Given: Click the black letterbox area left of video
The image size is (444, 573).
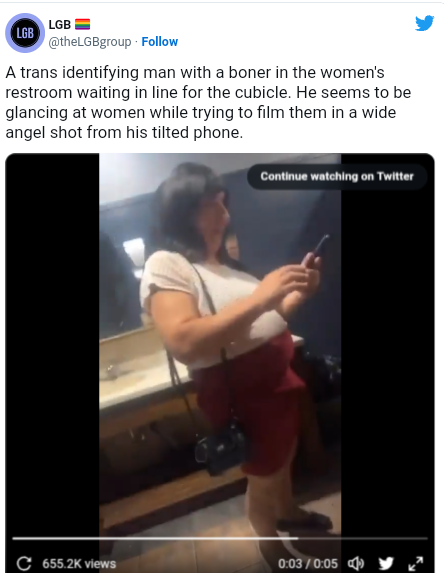Looking at the screenshot, I should point(52,344).
